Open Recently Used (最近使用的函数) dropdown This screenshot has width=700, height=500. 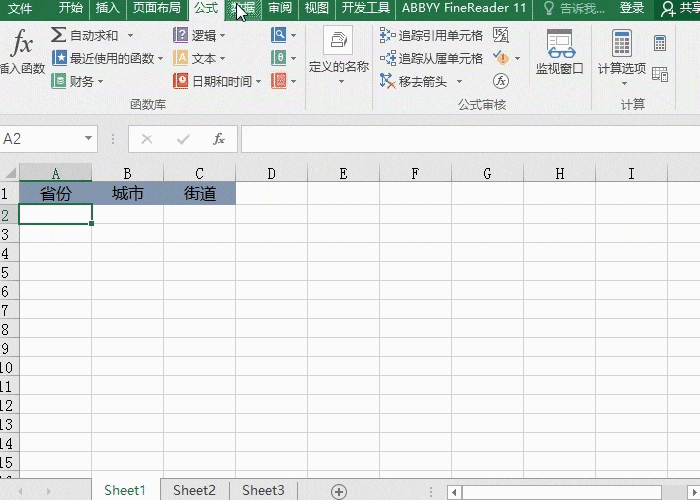click(x=110, y=58)
